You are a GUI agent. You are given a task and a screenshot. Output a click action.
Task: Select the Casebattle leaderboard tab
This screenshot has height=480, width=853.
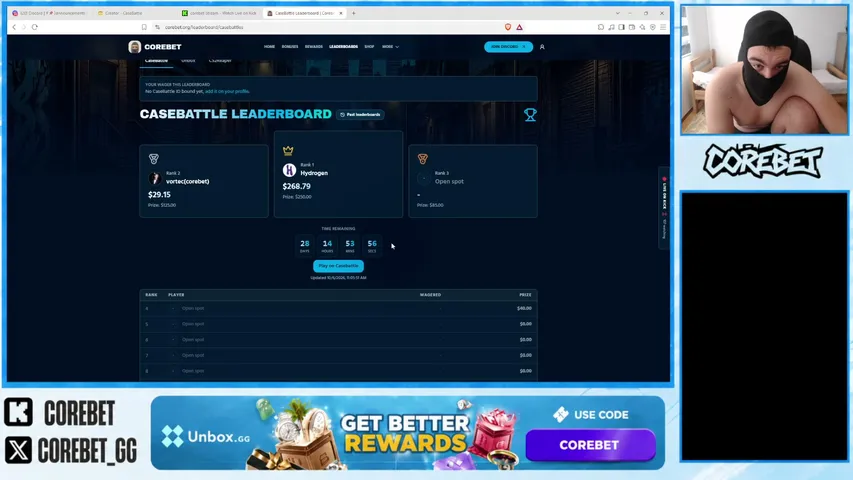click(x=156, y=61)
